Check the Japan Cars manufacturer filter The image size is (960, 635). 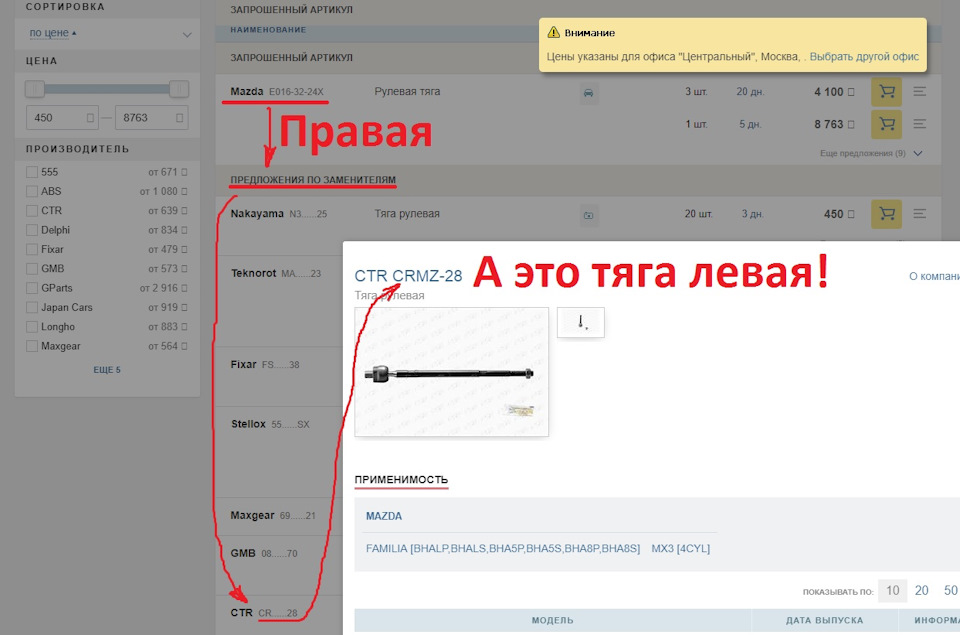[x=32, y=308]
